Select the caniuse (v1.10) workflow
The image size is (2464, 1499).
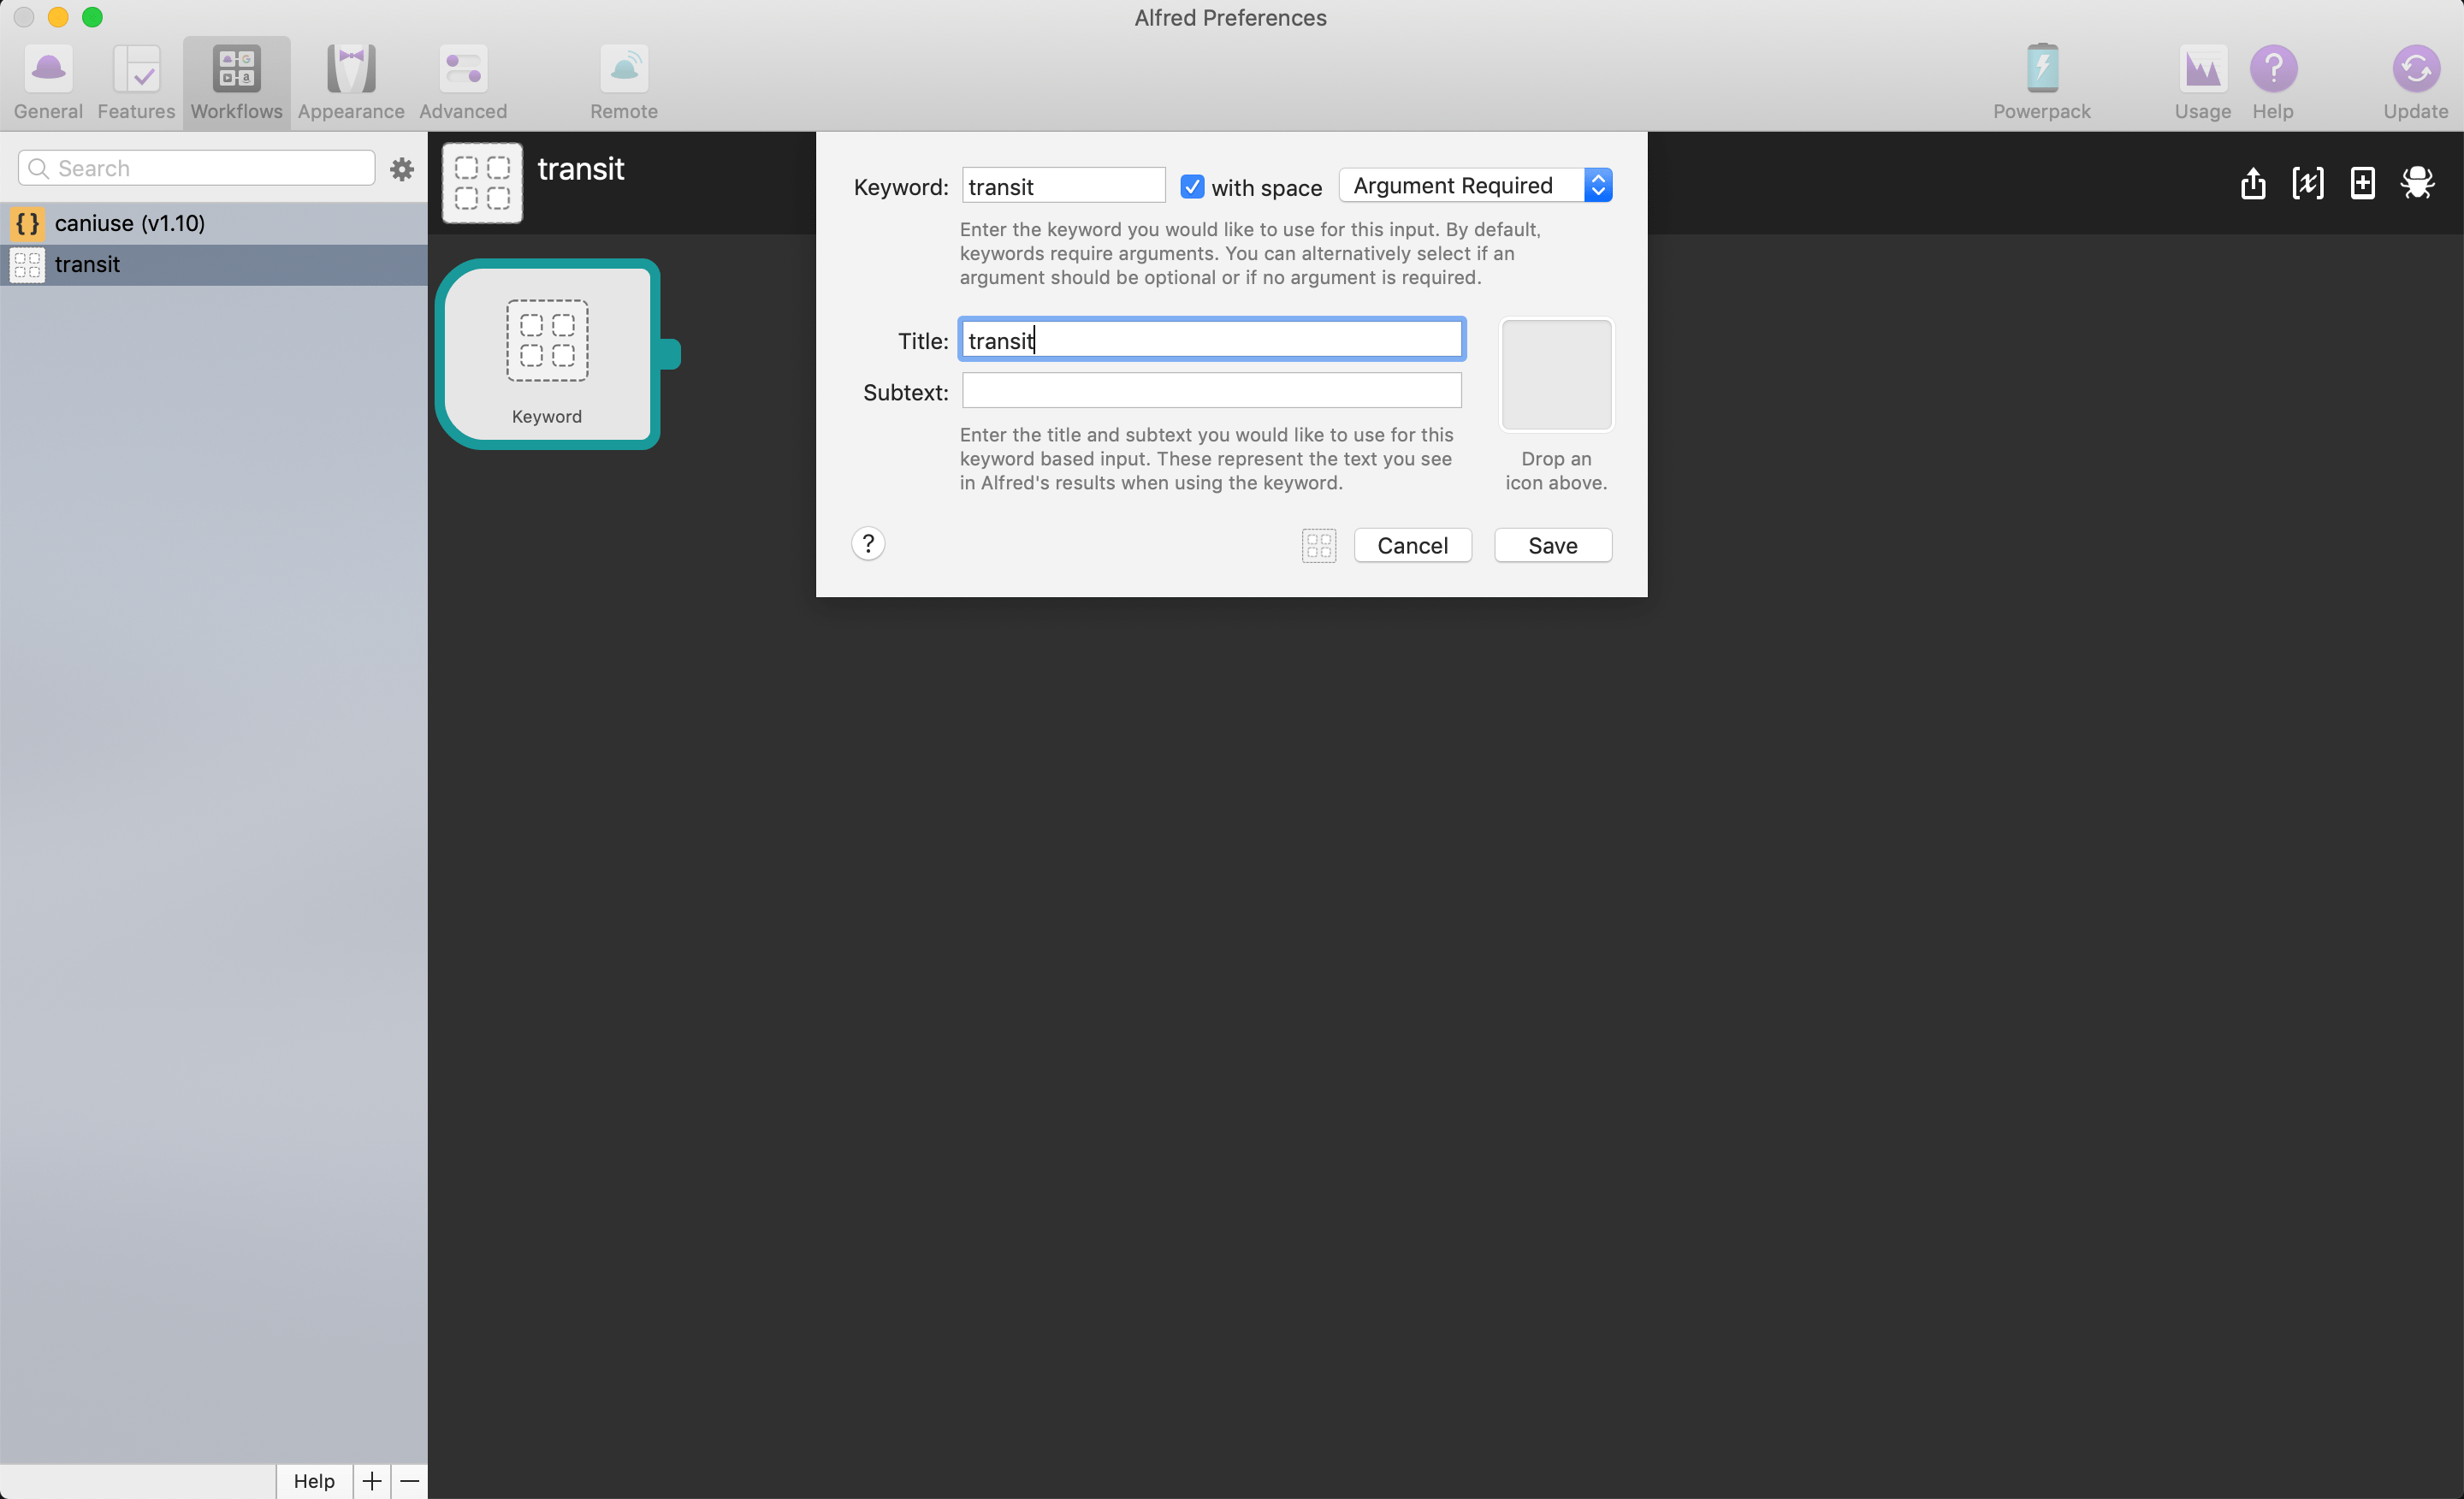pos(130,223)
